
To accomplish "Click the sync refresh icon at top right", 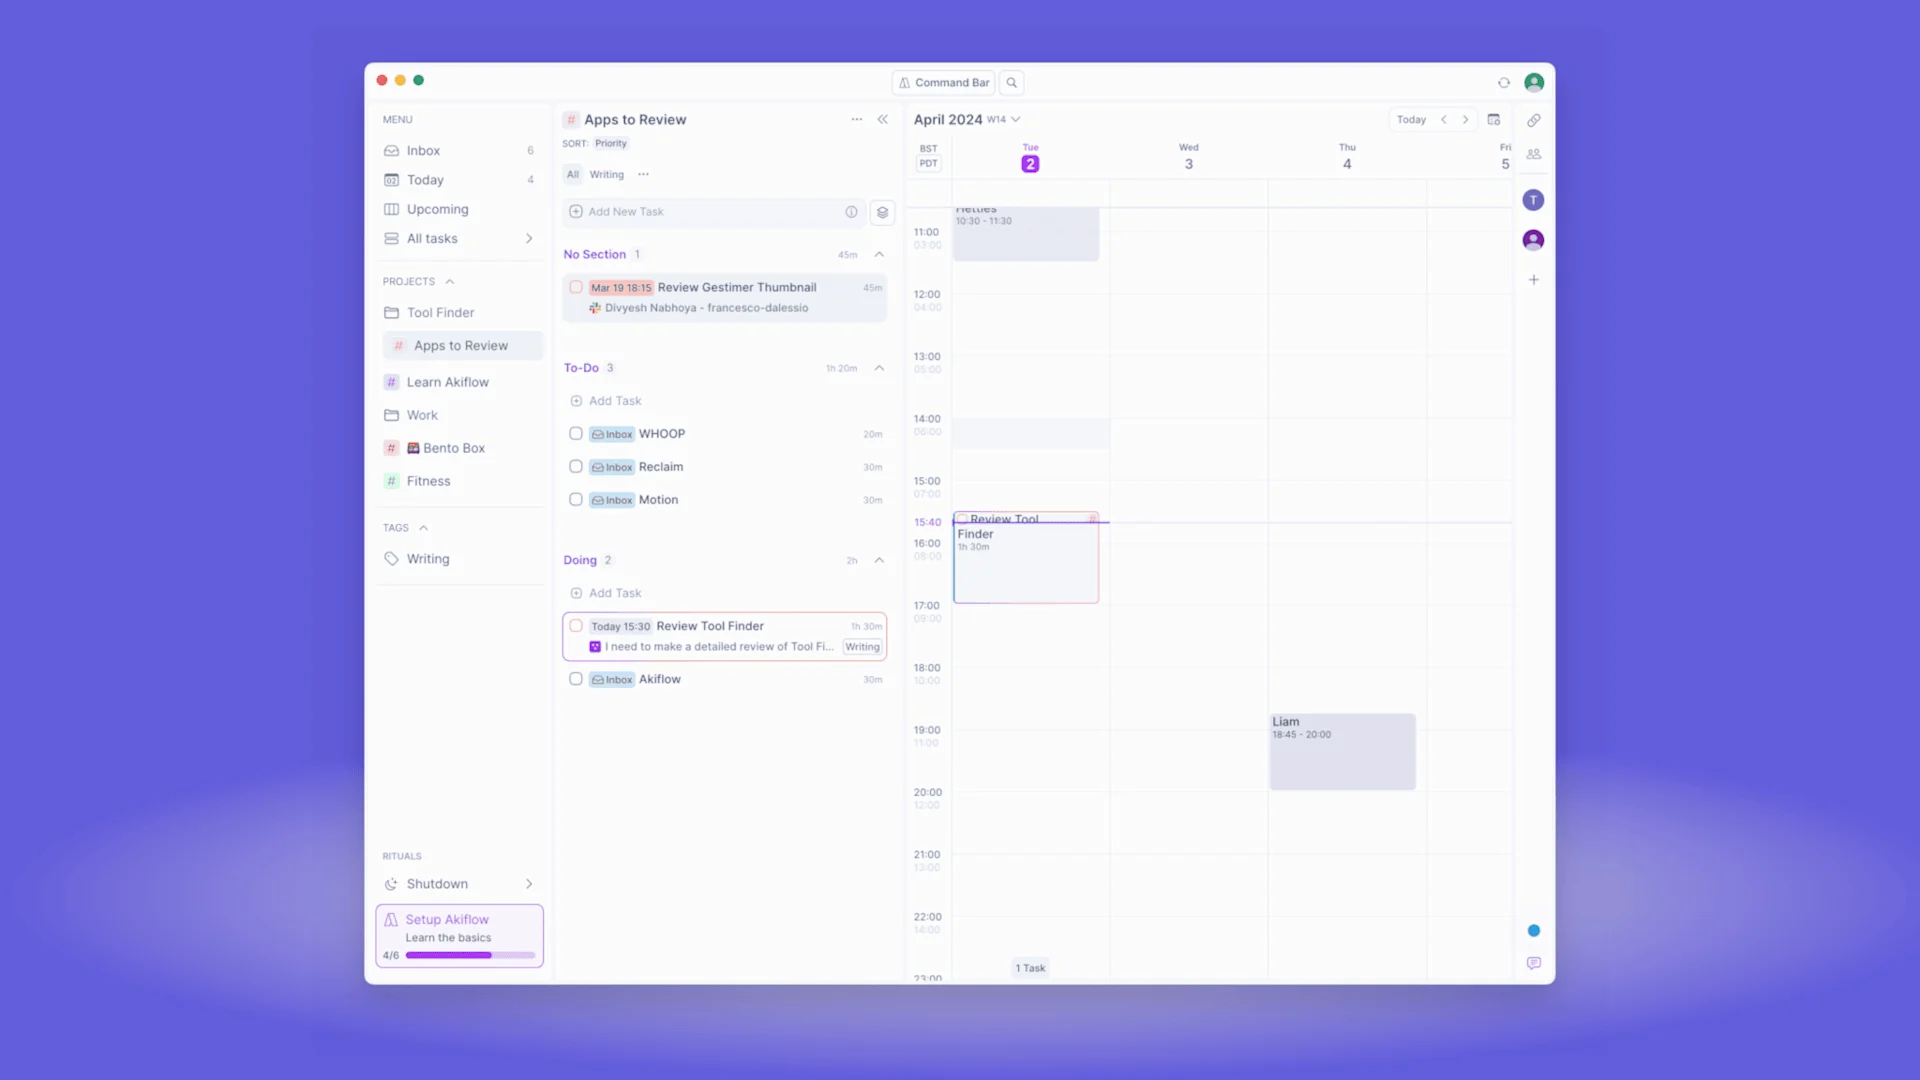I will coord(1503,82).
